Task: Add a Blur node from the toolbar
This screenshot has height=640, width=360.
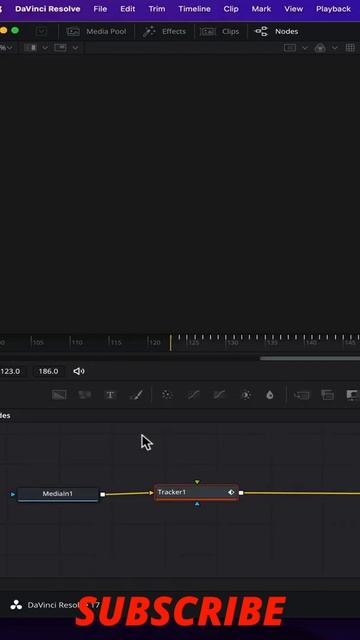Action: coord(270,395)
